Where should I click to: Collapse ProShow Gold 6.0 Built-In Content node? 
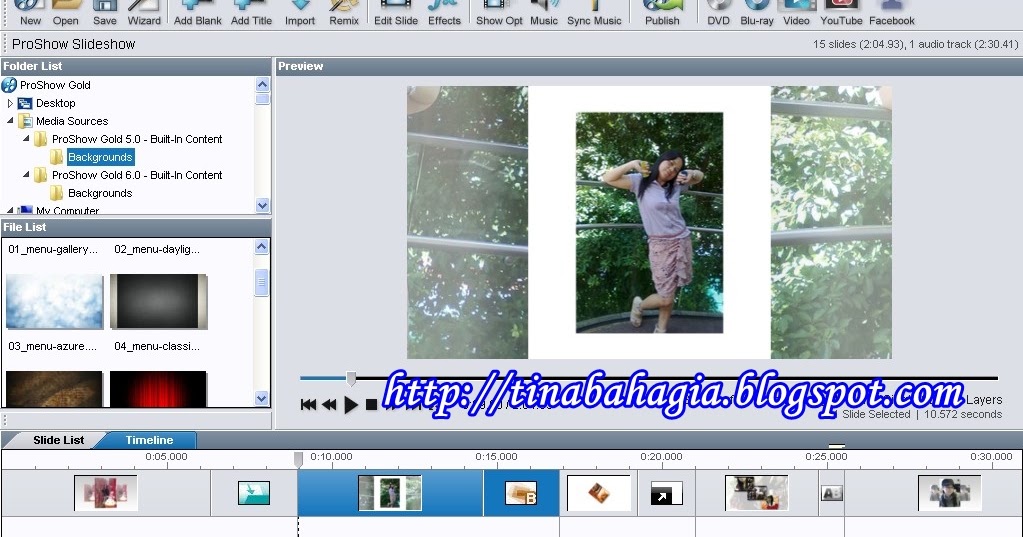(26, 174)
